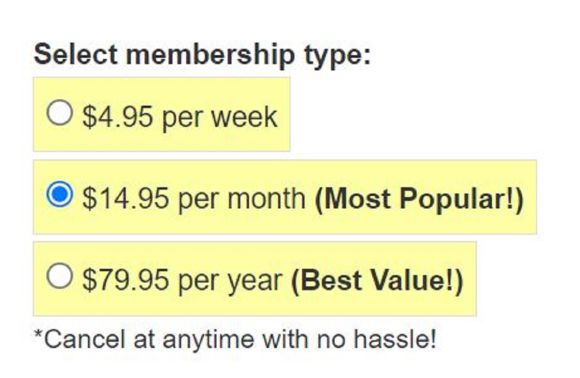Click the '$79.95 per year' label text

[182, 281]
